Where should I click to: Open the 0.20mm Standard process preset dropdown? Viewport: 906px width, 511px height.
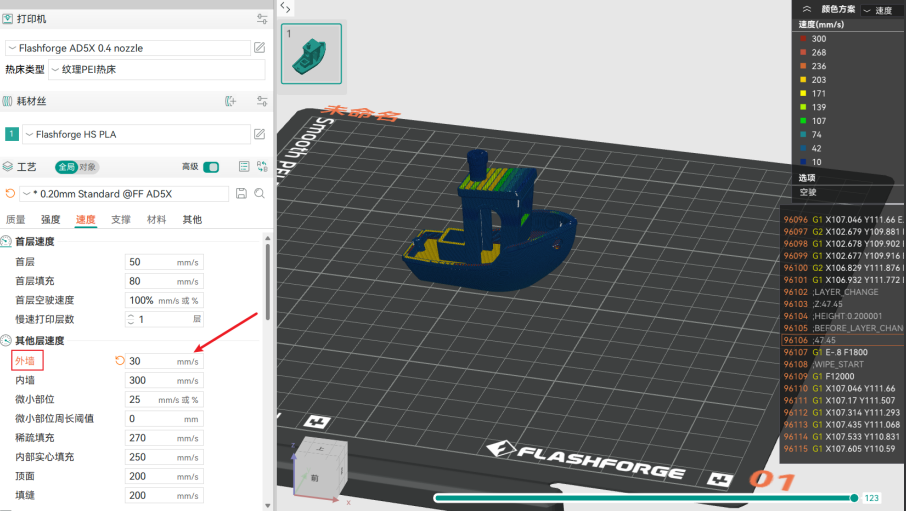click(x=125, y=193)
